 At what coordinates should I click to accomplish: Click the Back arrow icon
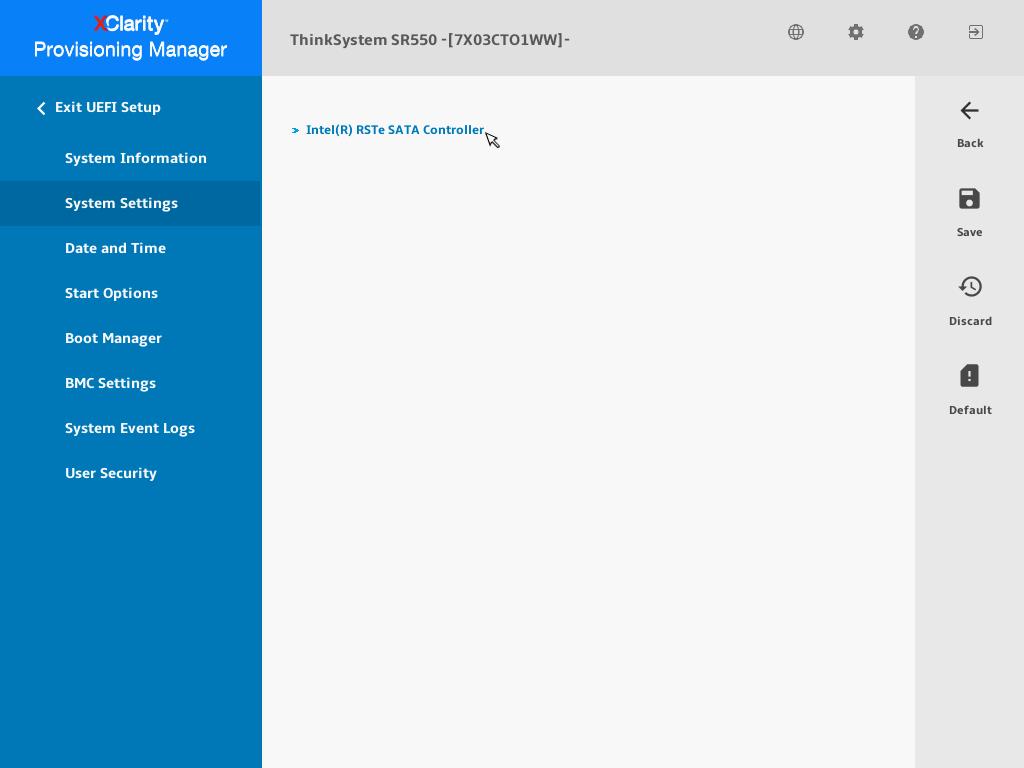click(x=969, y=111)
